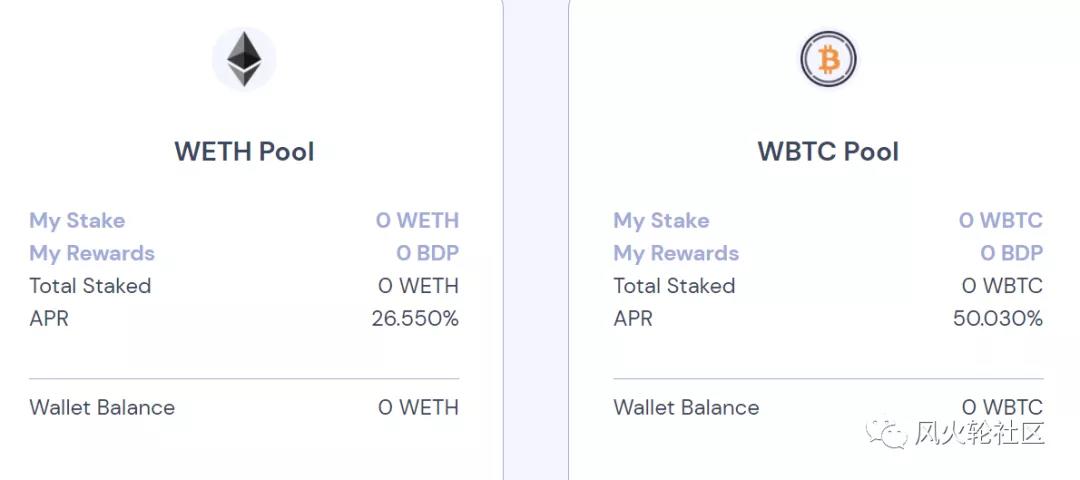The width and height of the screenshot is (1080, 480).
Task: Click the WETH wallet balance amount
Action: 418,408
